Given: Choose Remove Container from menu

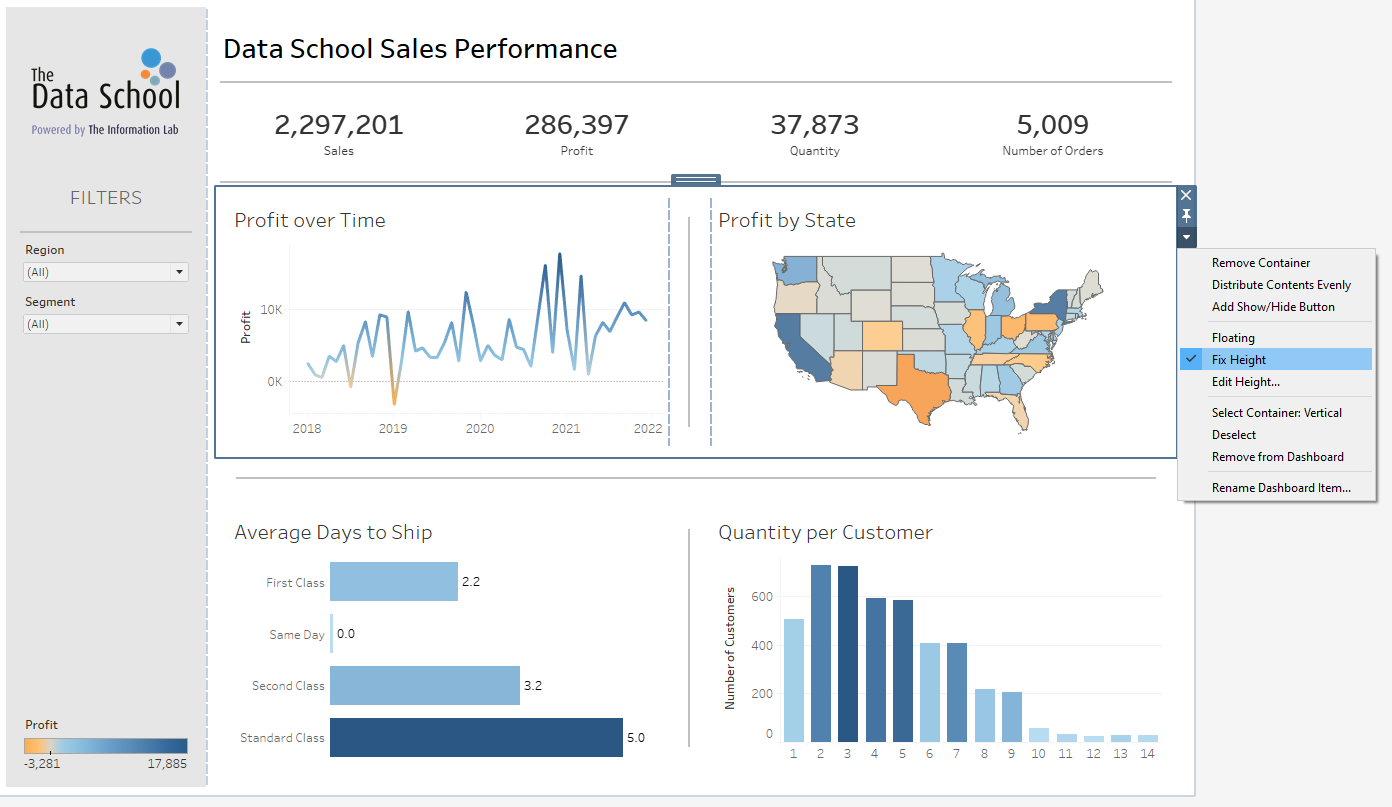Looking at the screenshot, I should (x=1260, y=263).
